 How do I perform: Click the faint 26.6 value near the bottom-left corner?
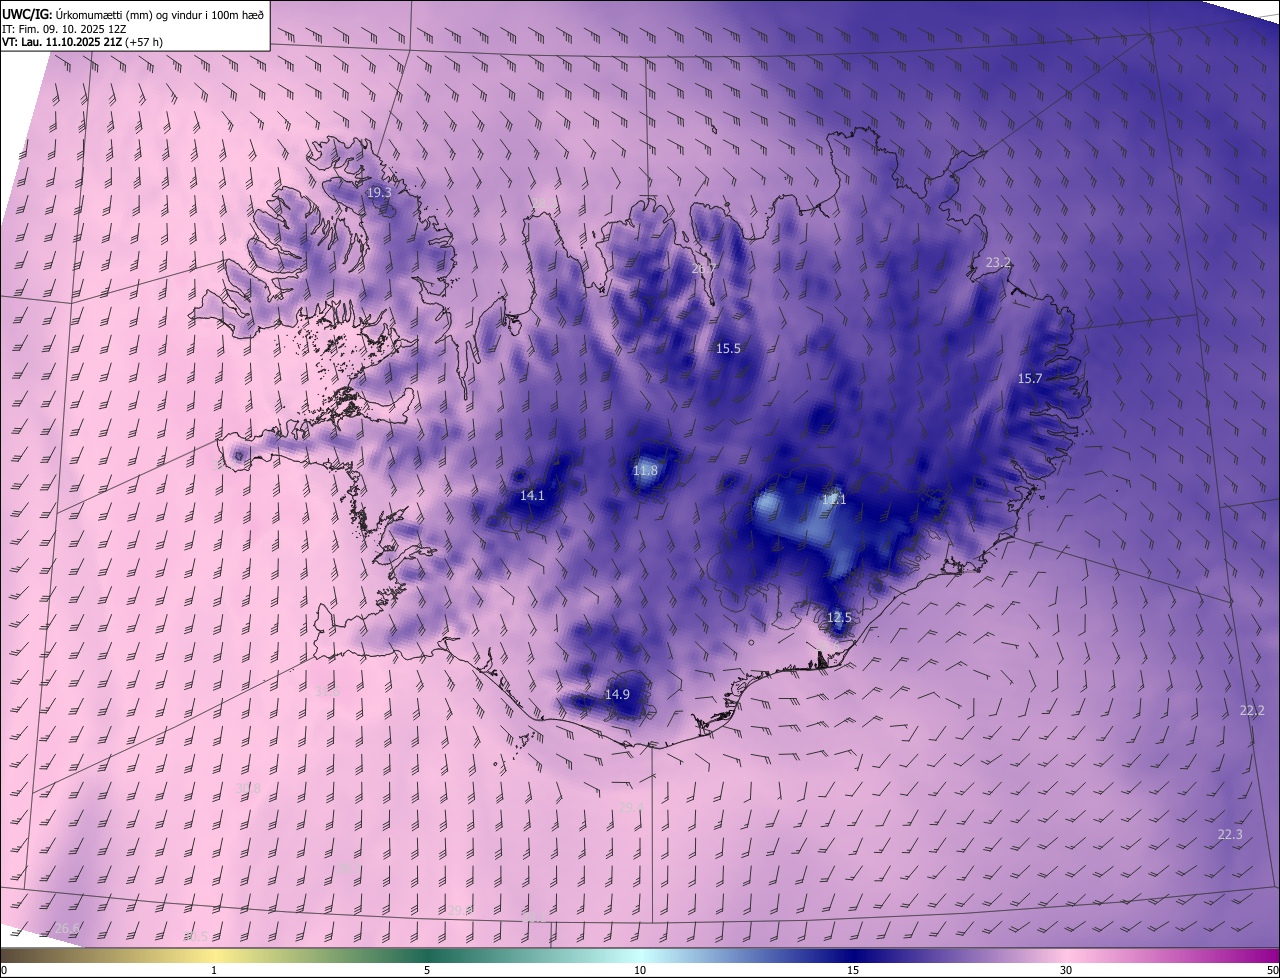tap(66, 929)
